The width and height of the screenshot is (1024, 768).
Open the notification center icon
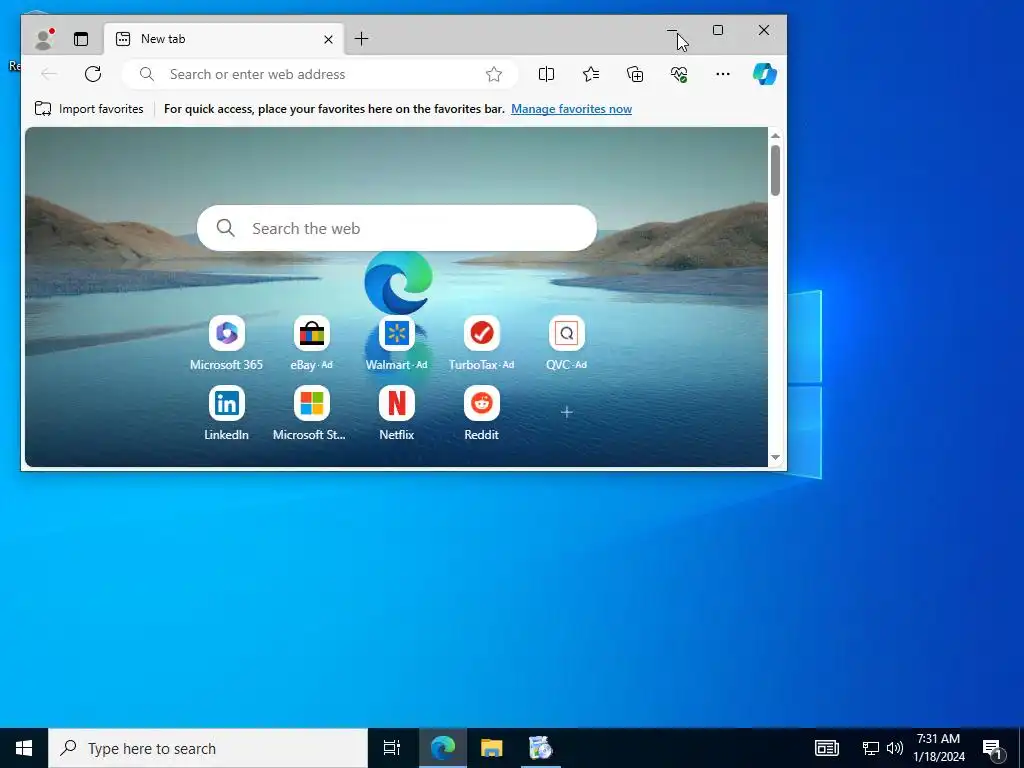coord(993,748)
